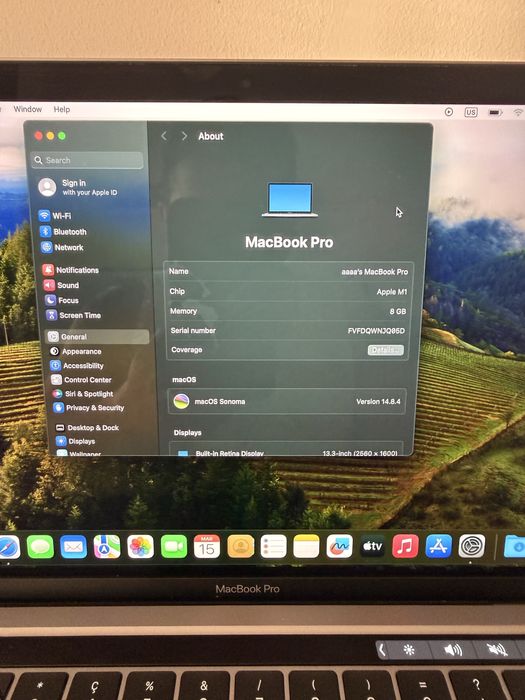Click the computer name 'aaaa's MacBook Pro'
Viewport: 525px width, 700px height.
(x=375, y=271)
